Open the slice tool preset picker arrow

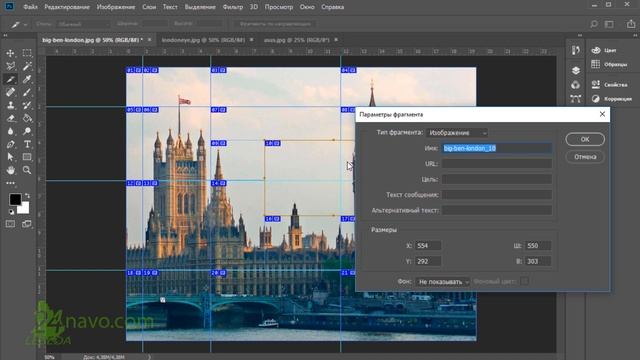[x=25, y=24]
